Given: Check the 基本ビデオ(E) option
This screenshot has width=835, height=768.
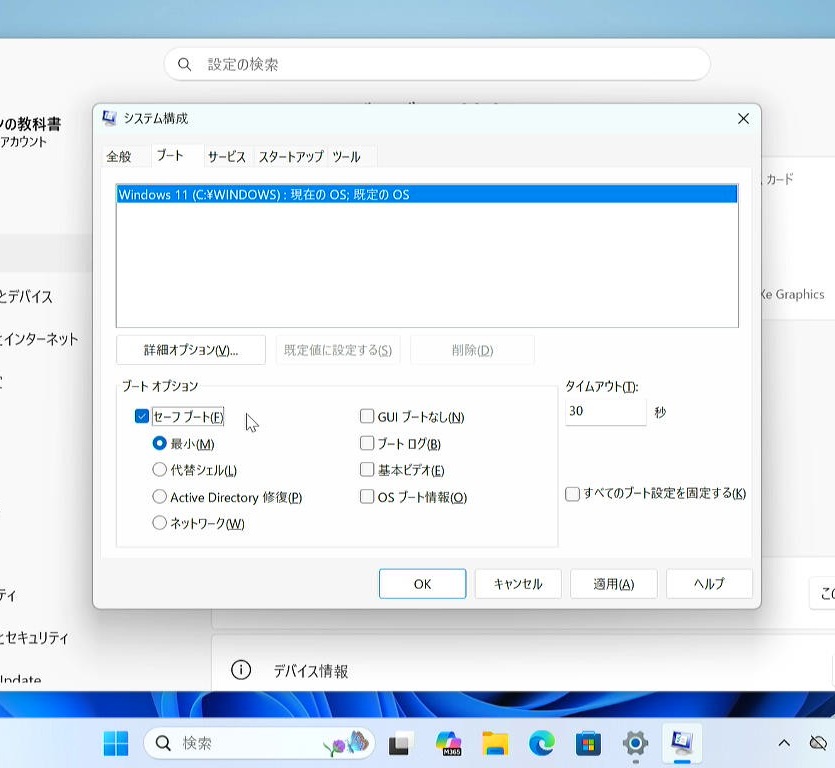Looking at the screenshot, I should (367, 469).
